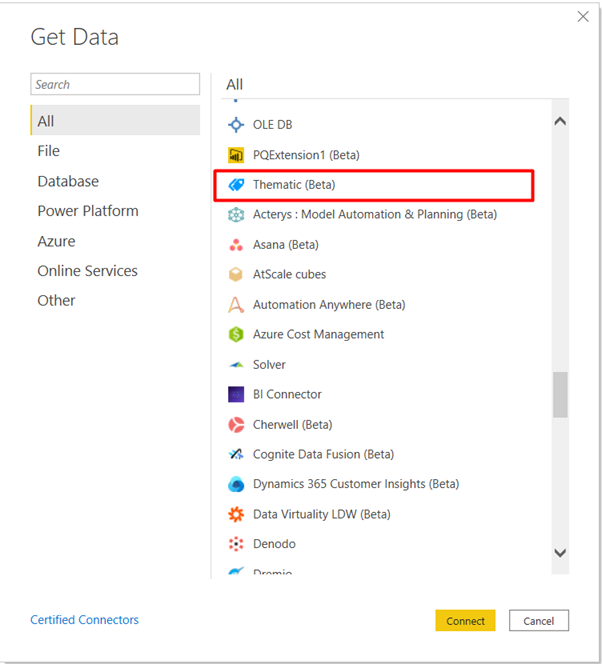The height and width of the screenshot is (664, 602).
Task: Select PQExtension1 (Beta) label
Action: click(x=306, y=155)
